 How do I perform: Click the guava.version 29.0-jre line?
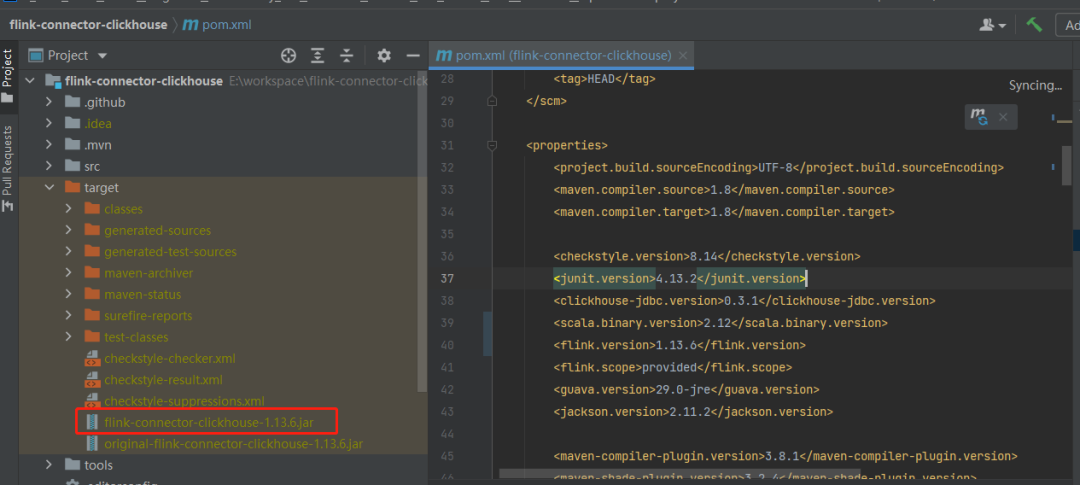pos(686,389)
